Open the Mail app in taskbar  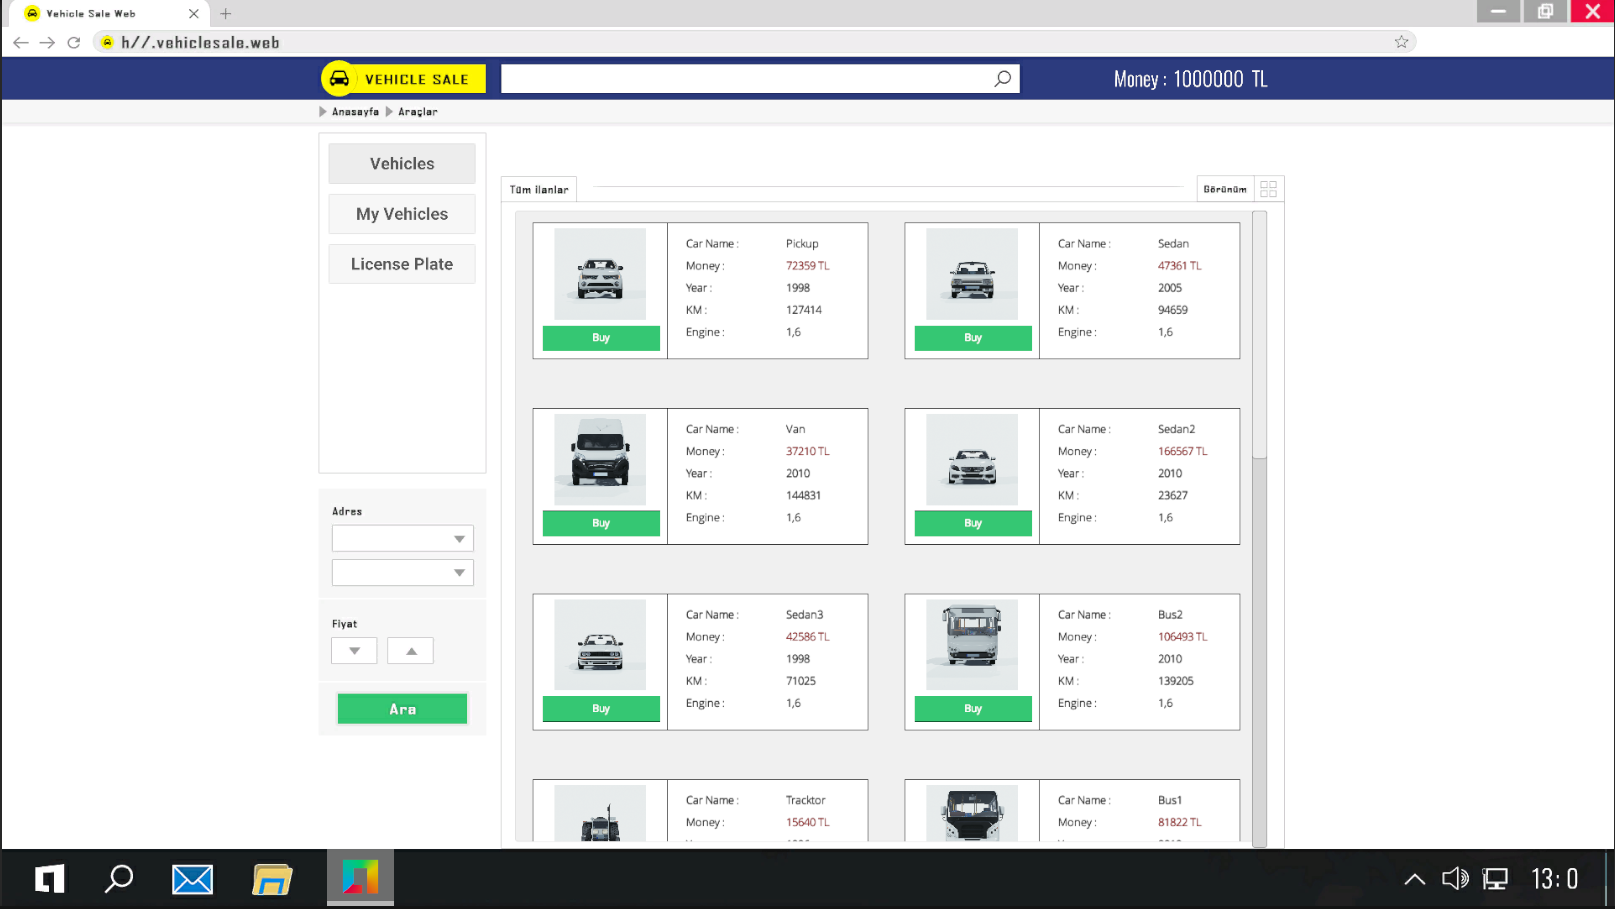point(192,880)
